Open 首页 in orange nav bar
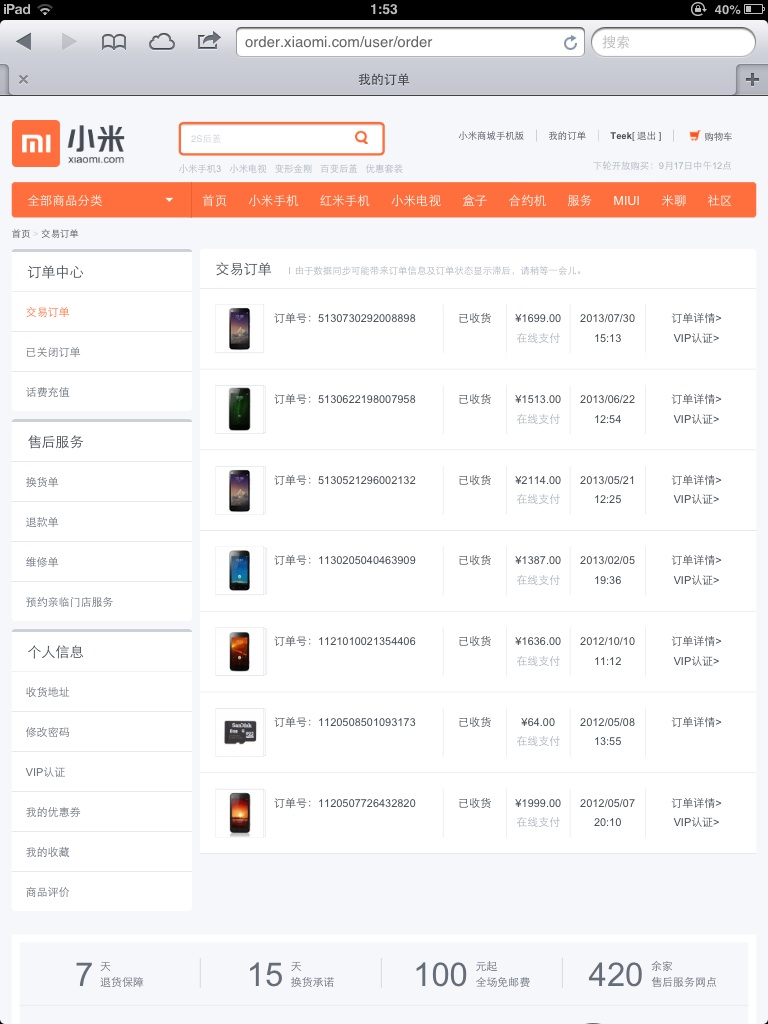This screenshot has width=768, height=1024. [x=214, y=200]
